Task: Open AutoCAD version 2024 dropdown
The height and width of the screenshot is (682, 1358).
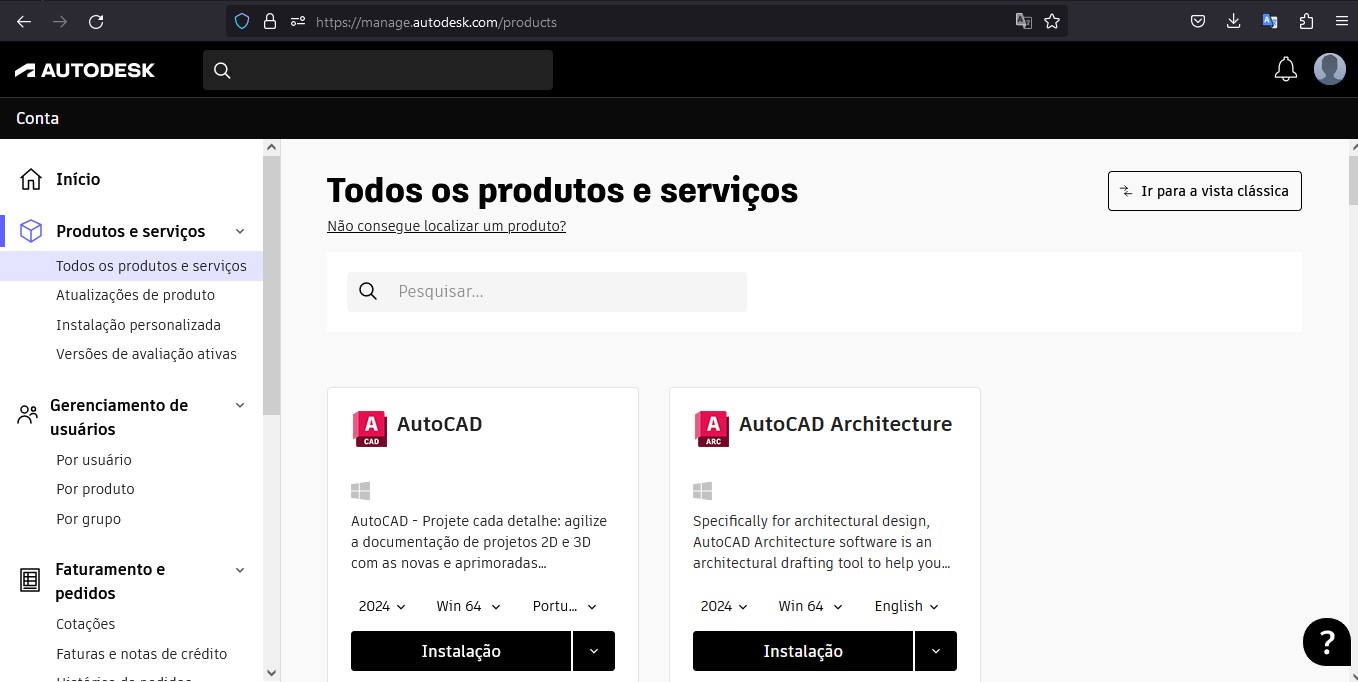Action: (x=382, y=606)
